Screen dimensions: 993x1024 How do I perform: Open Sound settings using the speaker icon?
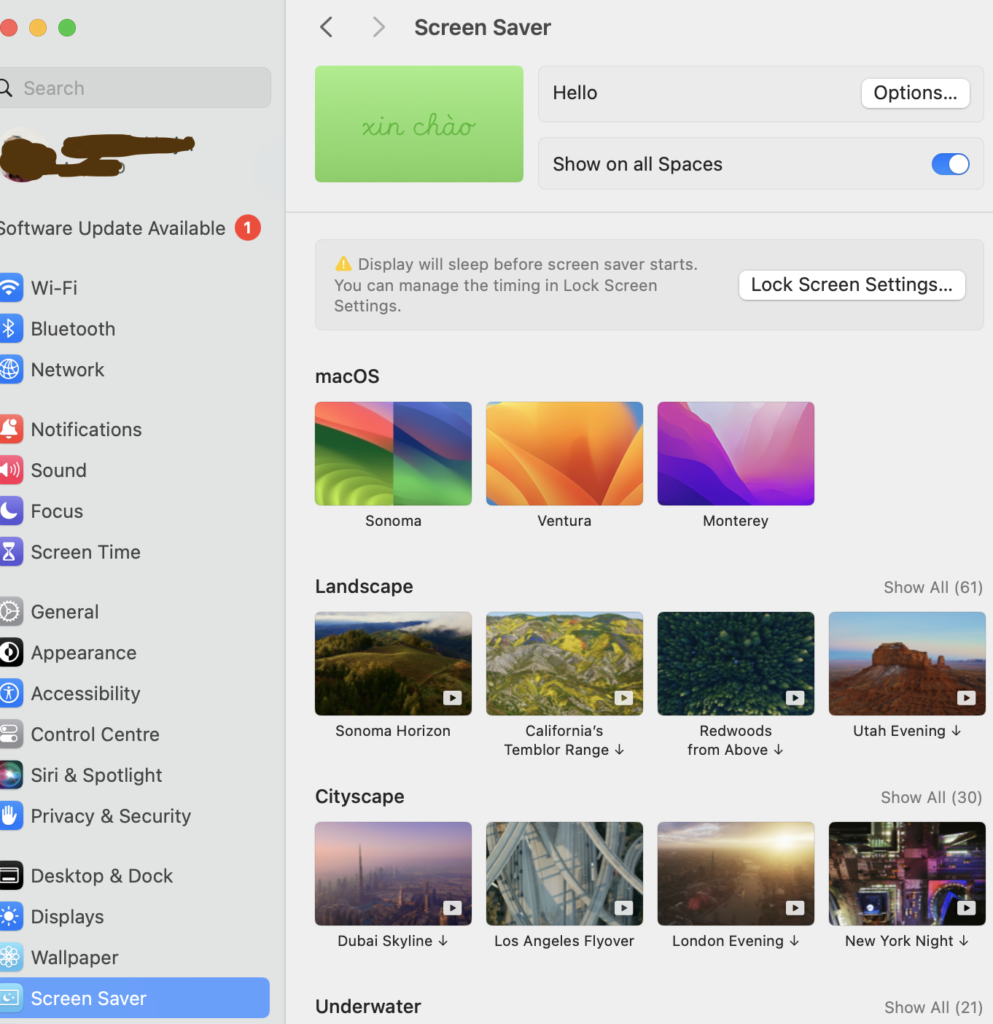click(13, 470)
